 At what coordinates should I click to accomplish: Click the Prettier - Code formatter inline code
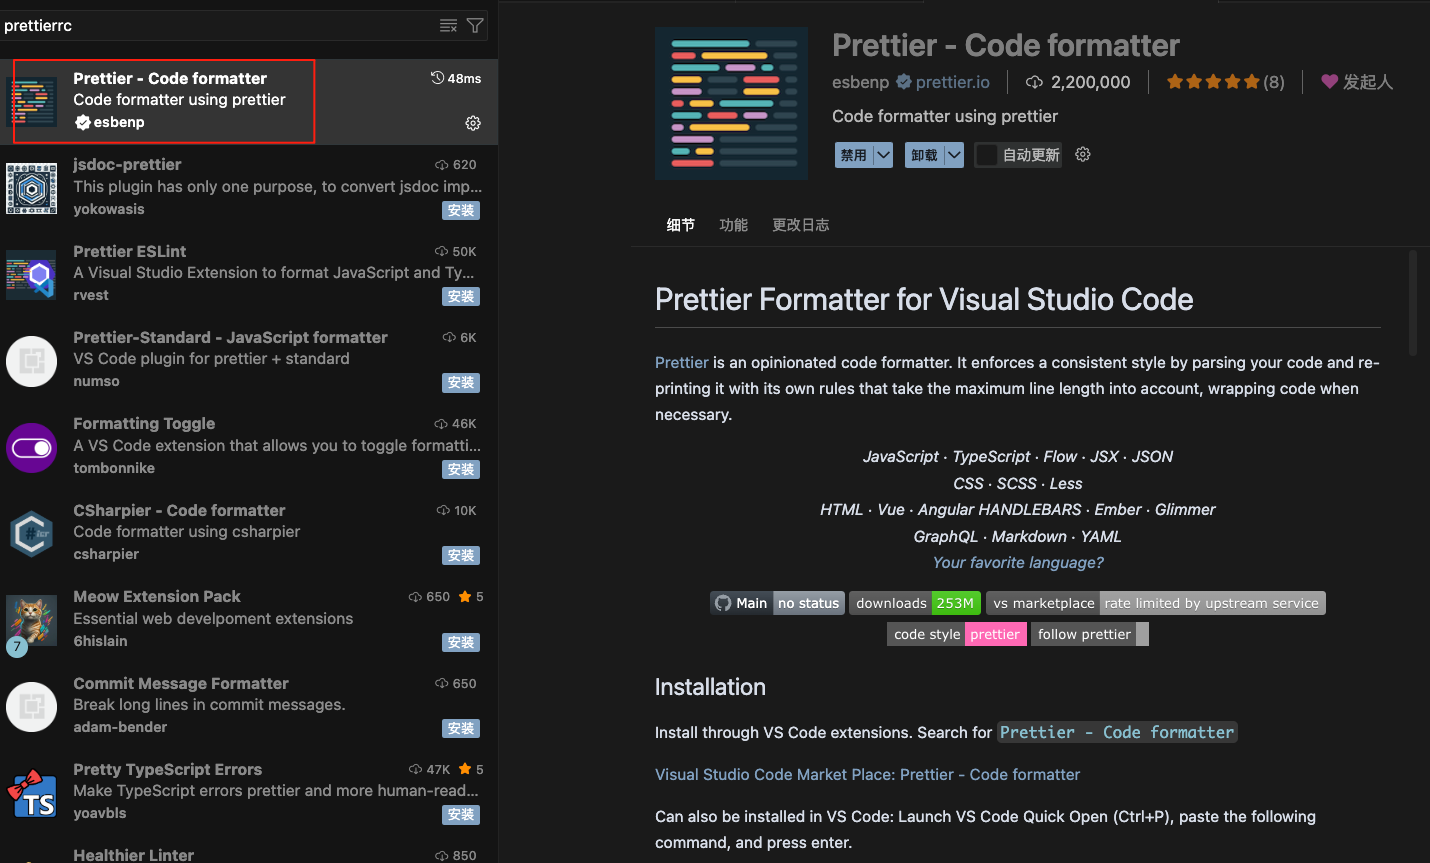(x=1117, y=732)
